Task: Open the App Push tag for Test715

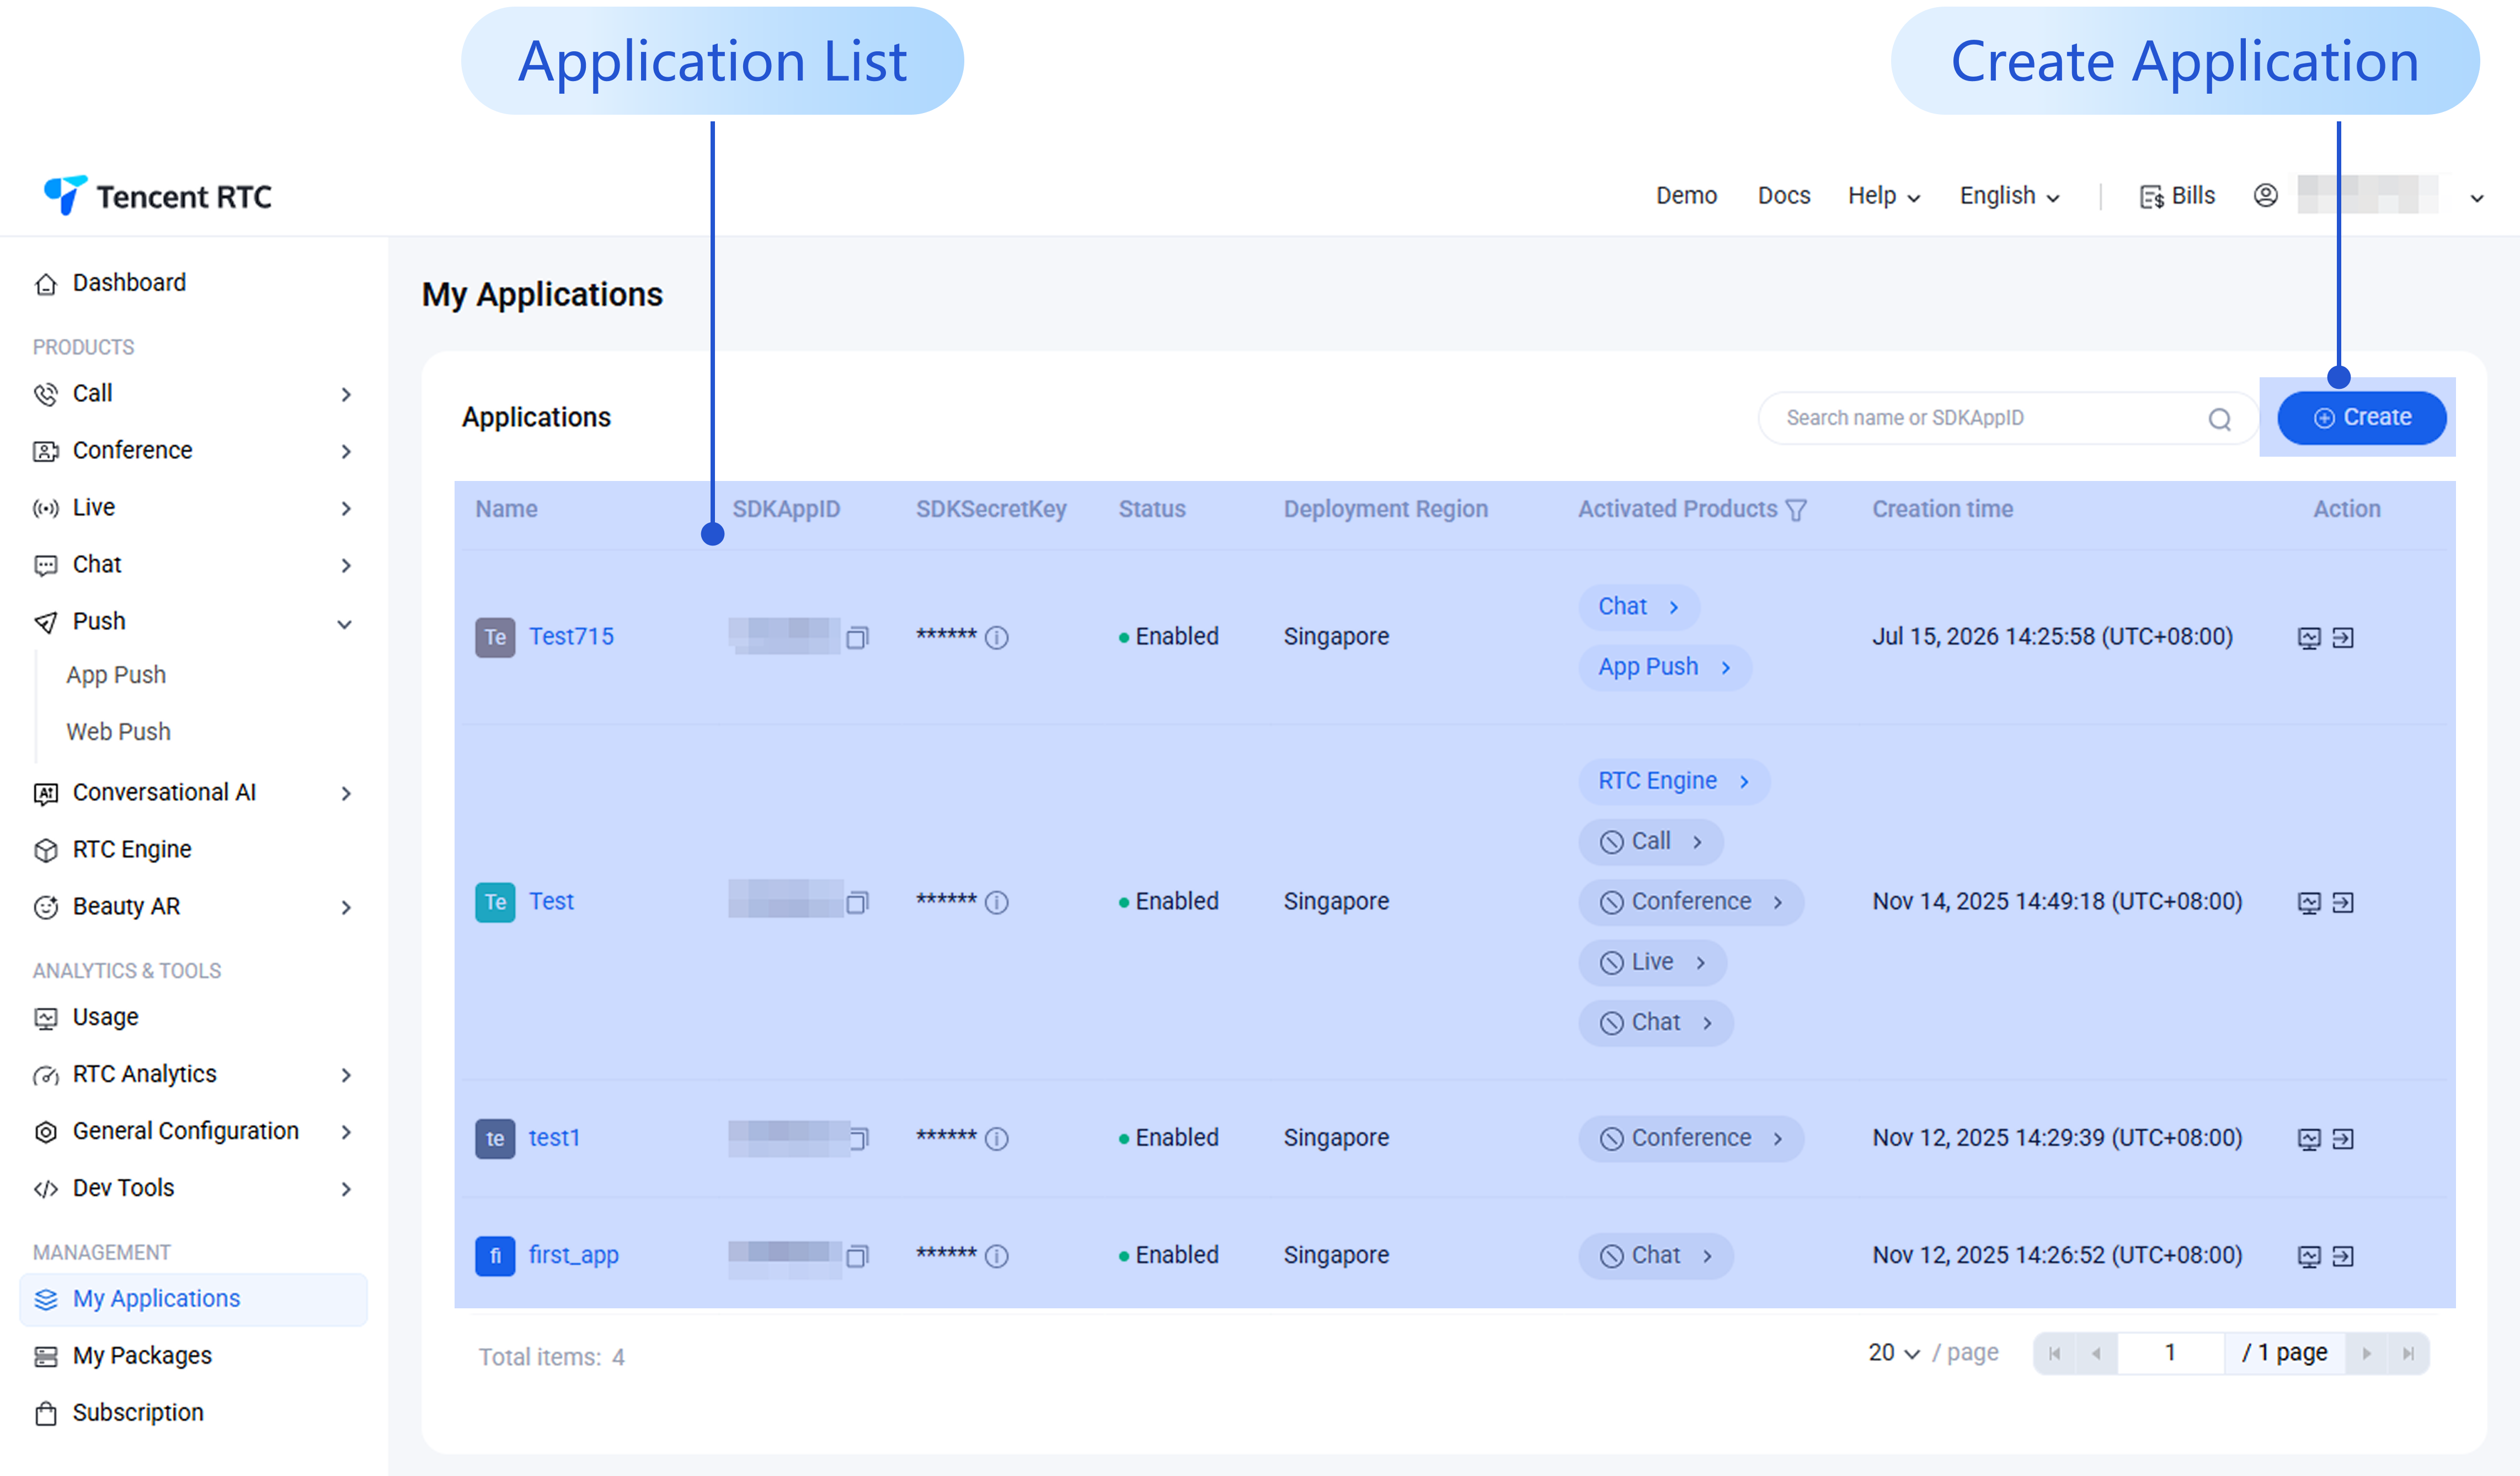Action: click(x=1665, y=668)
